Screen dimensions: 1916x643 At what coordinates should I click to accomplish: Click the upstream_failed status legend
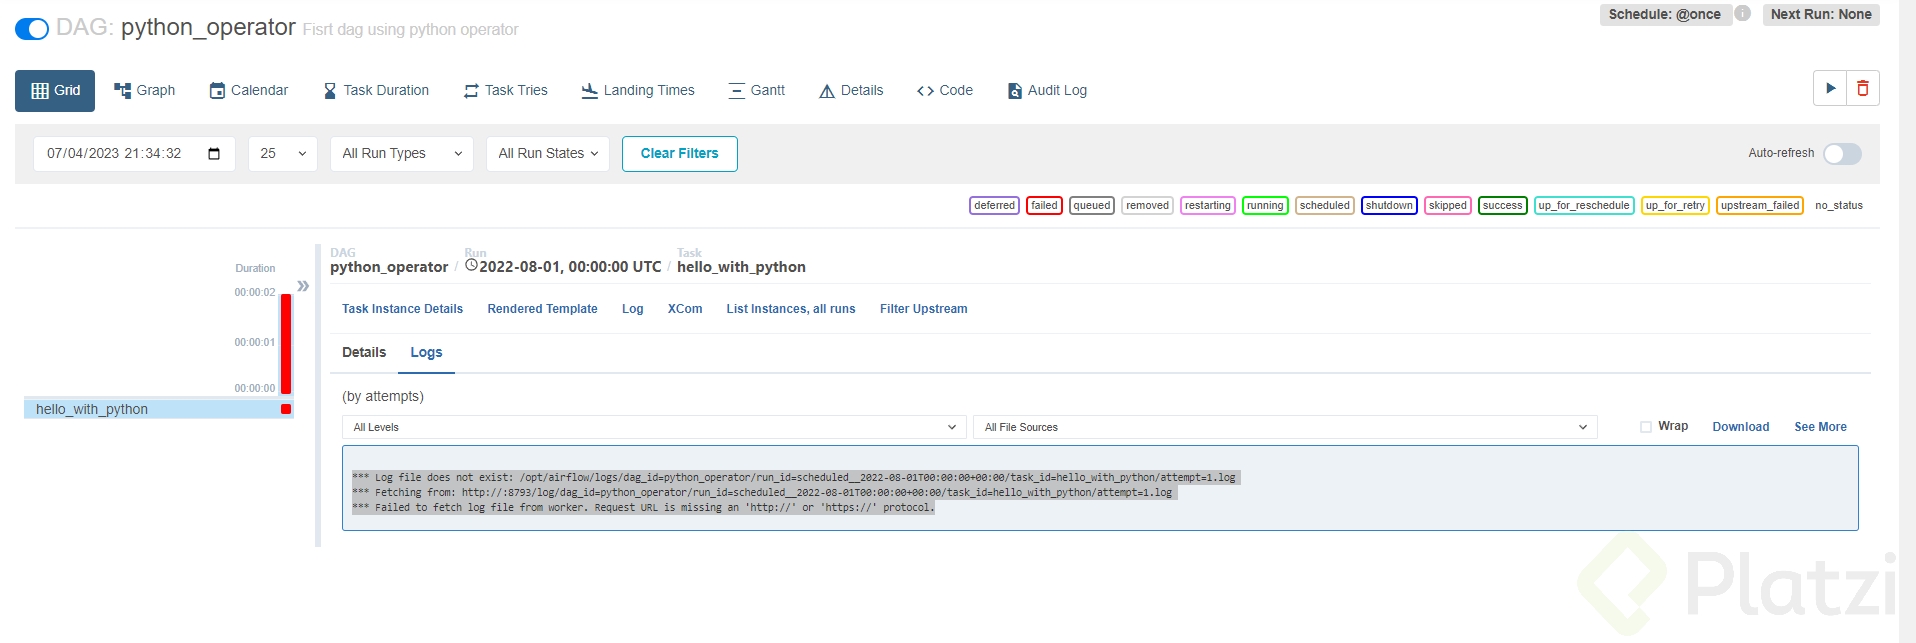pyautogui.click(x=1760, y=206)
